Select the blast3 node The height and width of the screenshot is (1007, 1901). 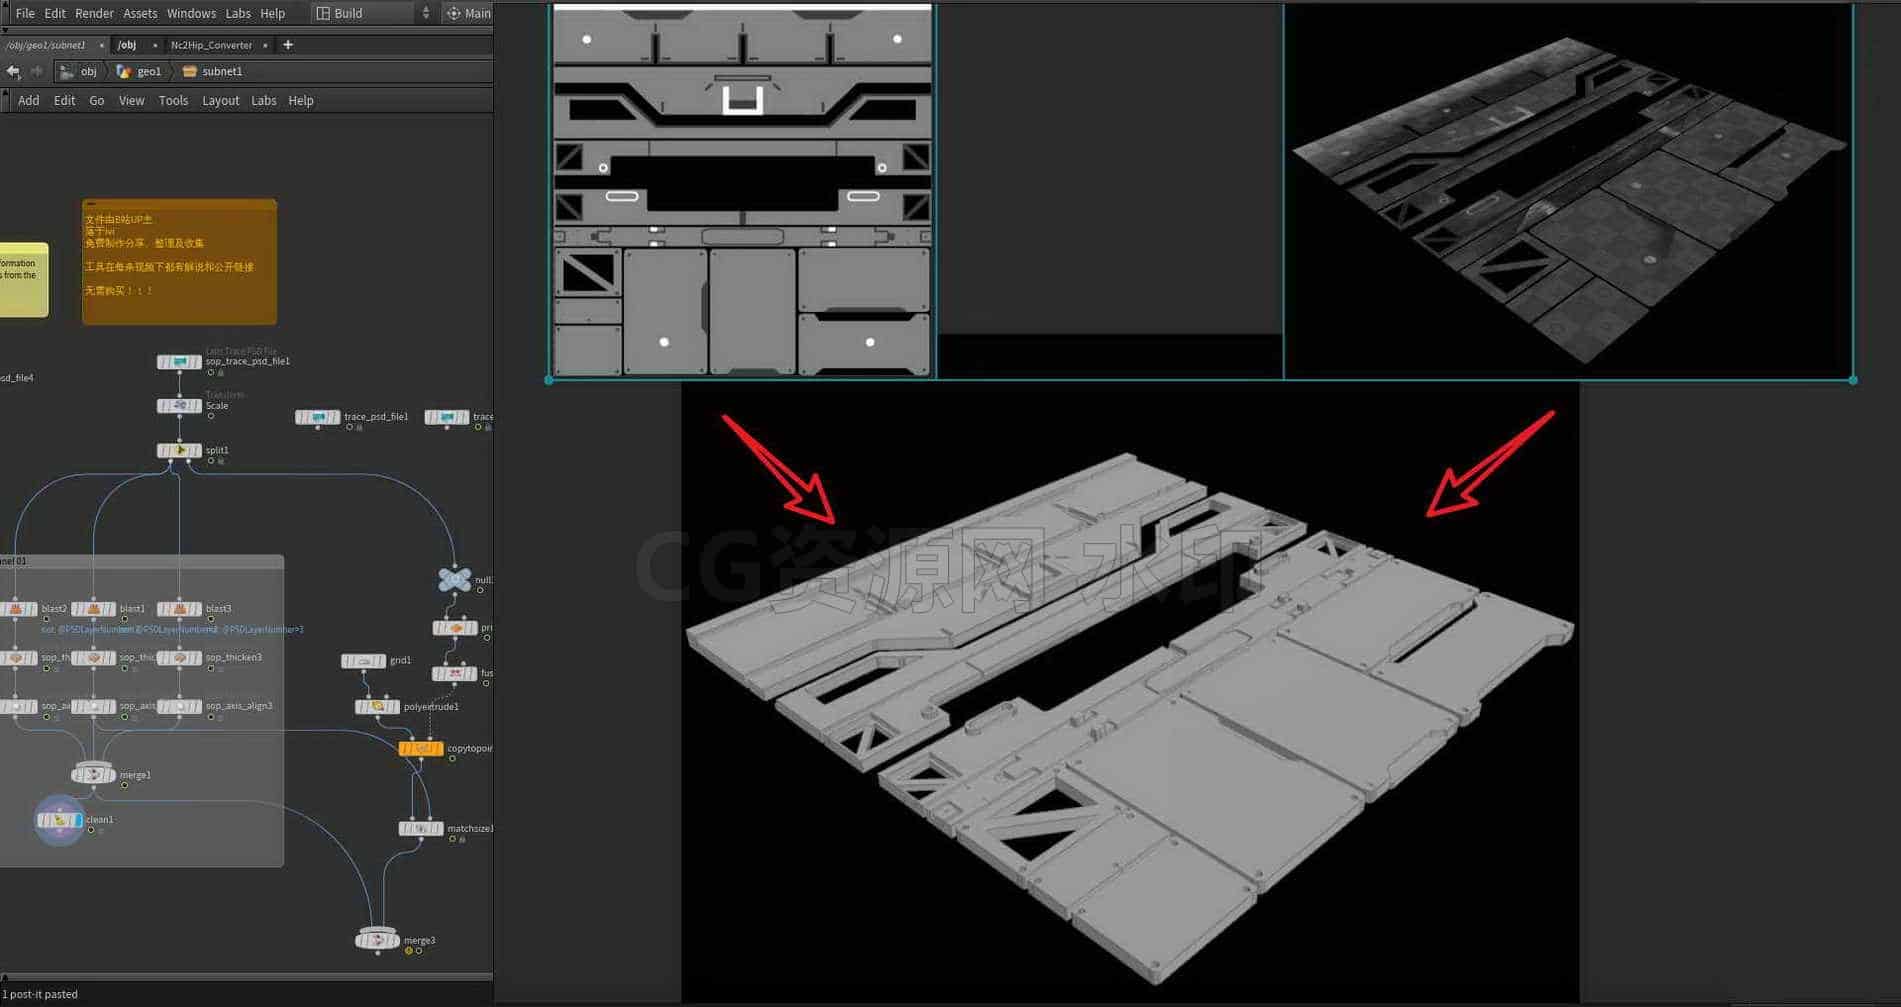[179, 608]
